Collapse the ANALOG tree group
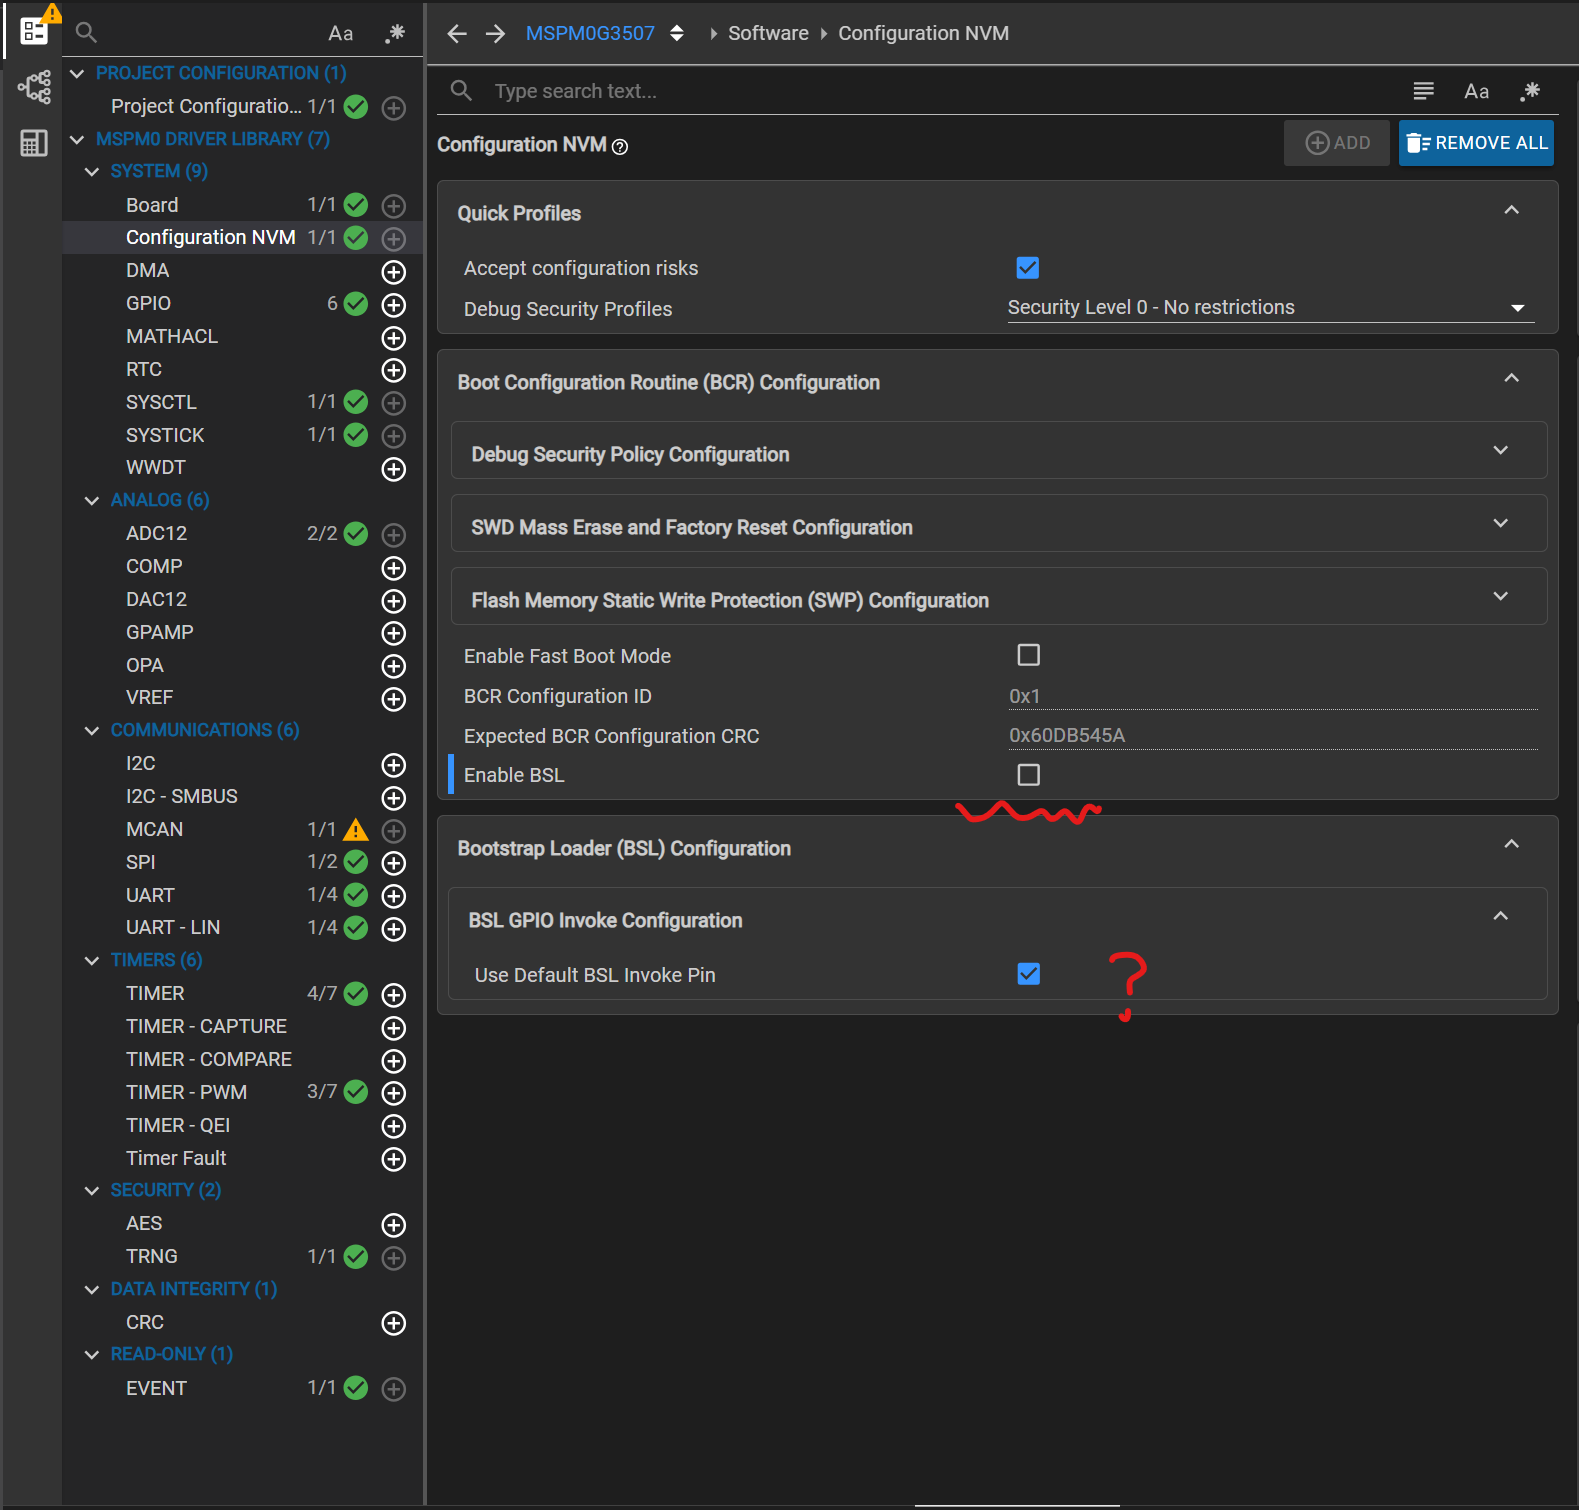This screenshot has width=1579, height=1510. [x=92, y=501]
